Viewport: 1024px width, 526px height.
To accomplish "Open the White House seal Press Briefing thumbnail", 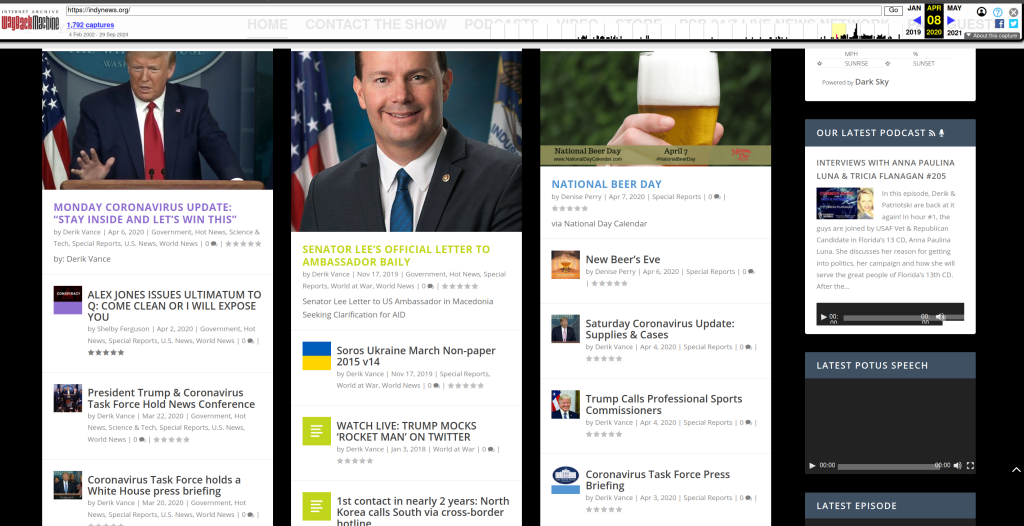I will tap(566, 480).
